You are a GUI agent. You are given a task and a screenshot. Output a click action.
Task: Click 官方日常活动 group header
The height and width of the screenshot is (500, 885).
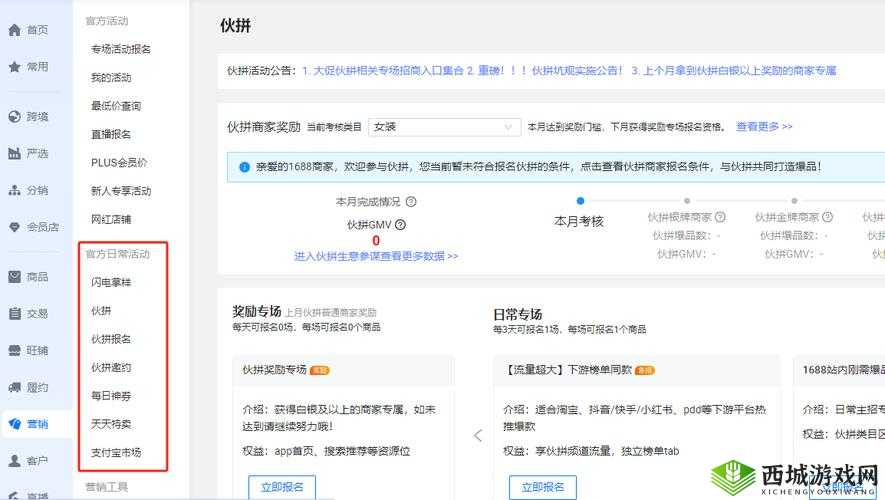tap(117, 254)
